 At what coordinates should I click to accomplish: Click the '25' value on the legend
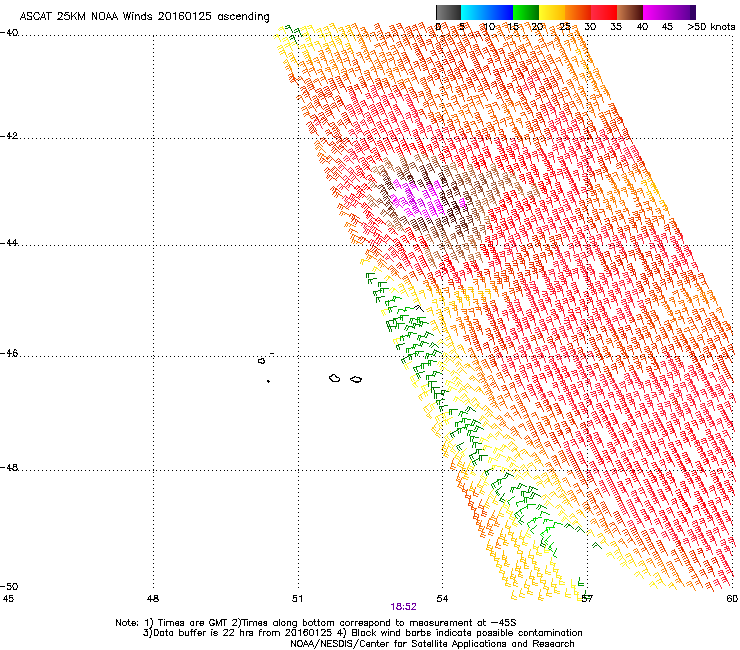click(x=565, y=27)
